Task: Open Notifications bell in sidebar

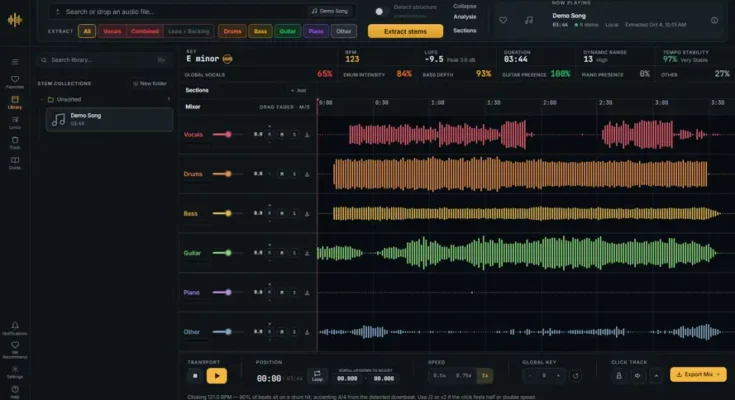Action: [x=15, y=328]
